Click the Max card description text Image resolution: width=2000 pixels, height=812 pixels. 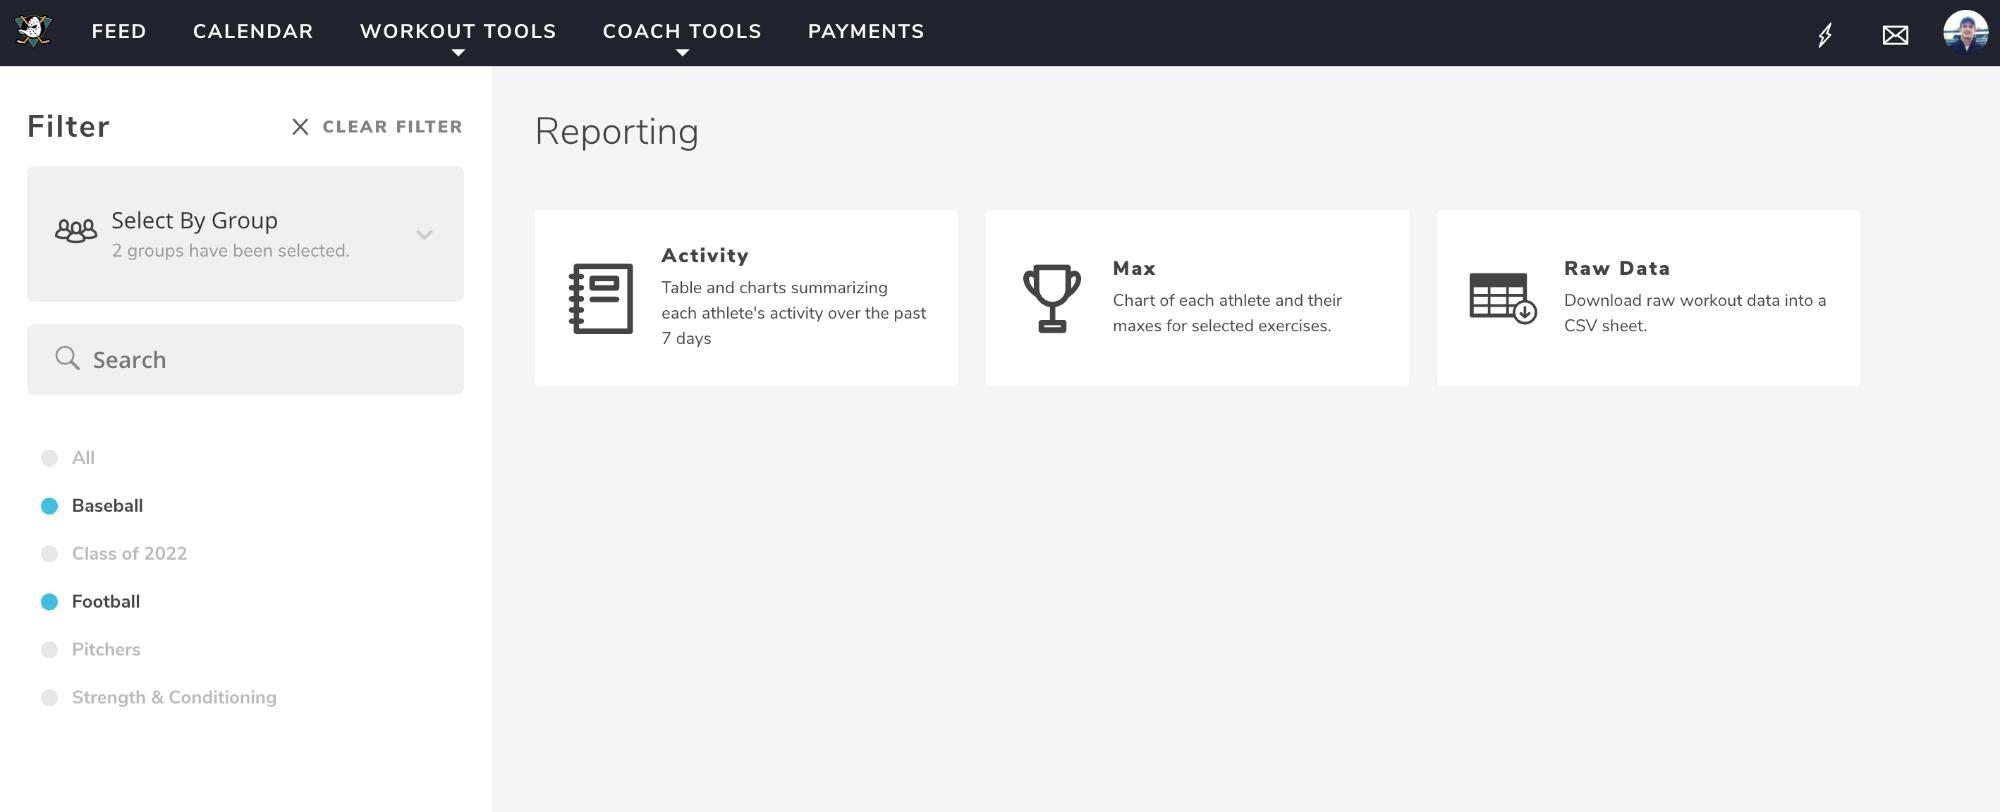[1227, 313]
